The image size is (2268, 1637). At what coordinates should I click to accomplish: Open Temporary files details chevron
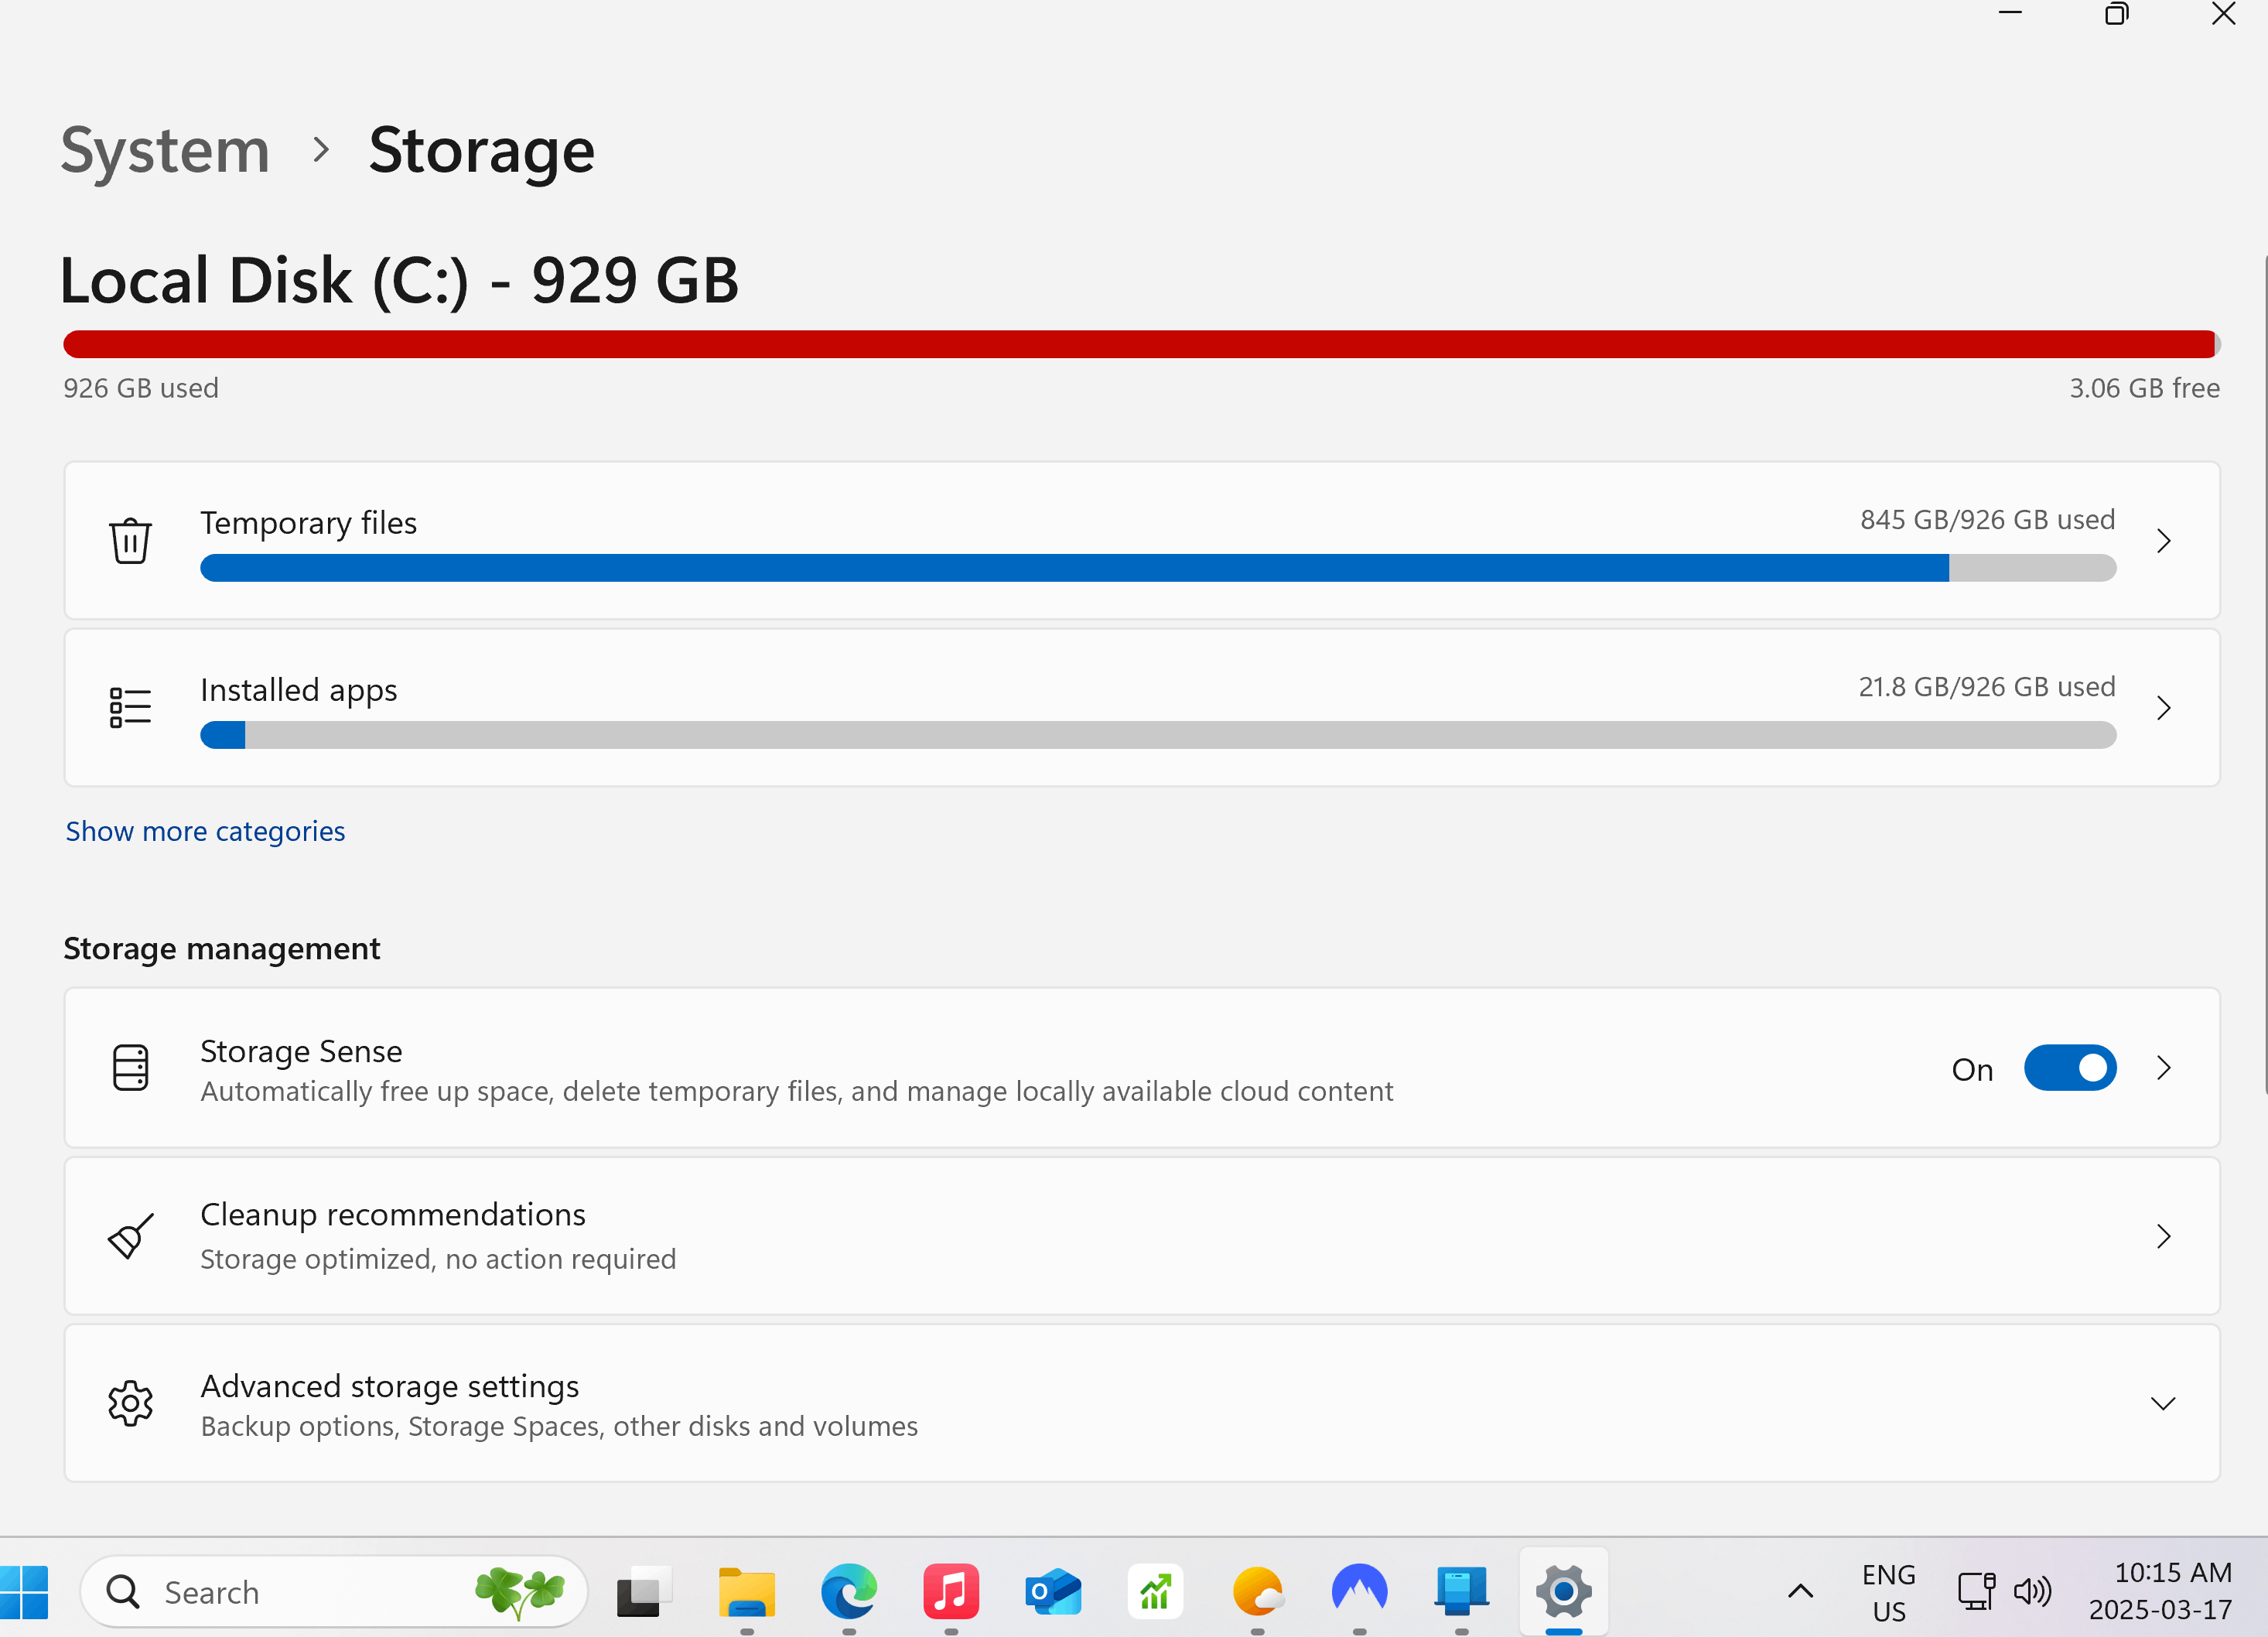click(2163, 541)
